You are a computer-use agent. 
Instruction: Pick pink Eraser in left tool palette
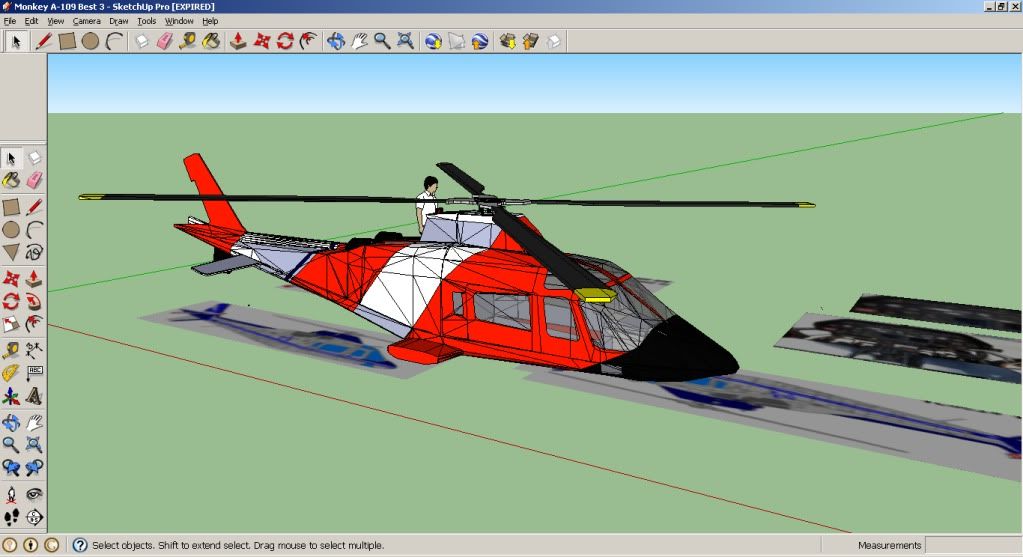tap(34, 180)
